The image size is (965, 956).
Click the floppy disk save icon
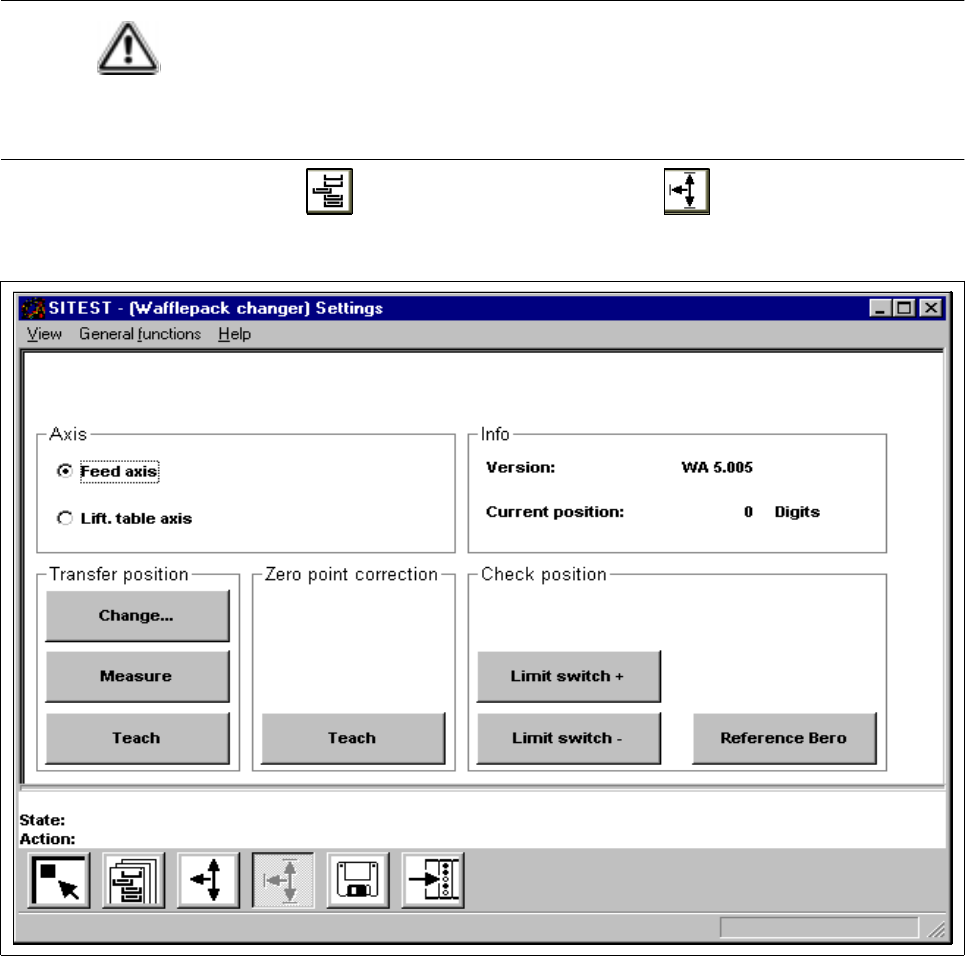coord(358,880)
